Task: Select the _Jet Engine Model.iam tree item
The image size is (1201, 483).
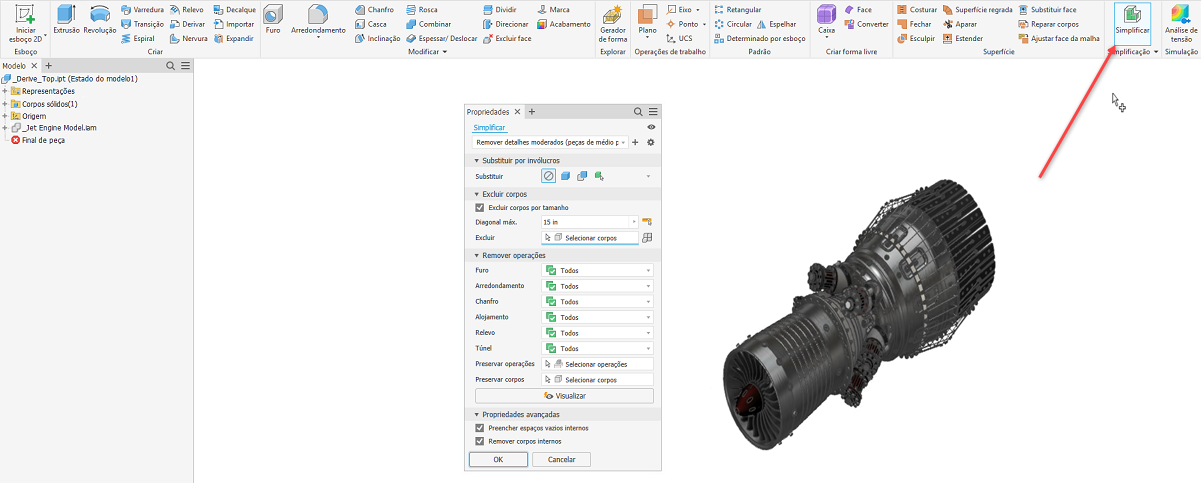Action: (x=54, y=128)
